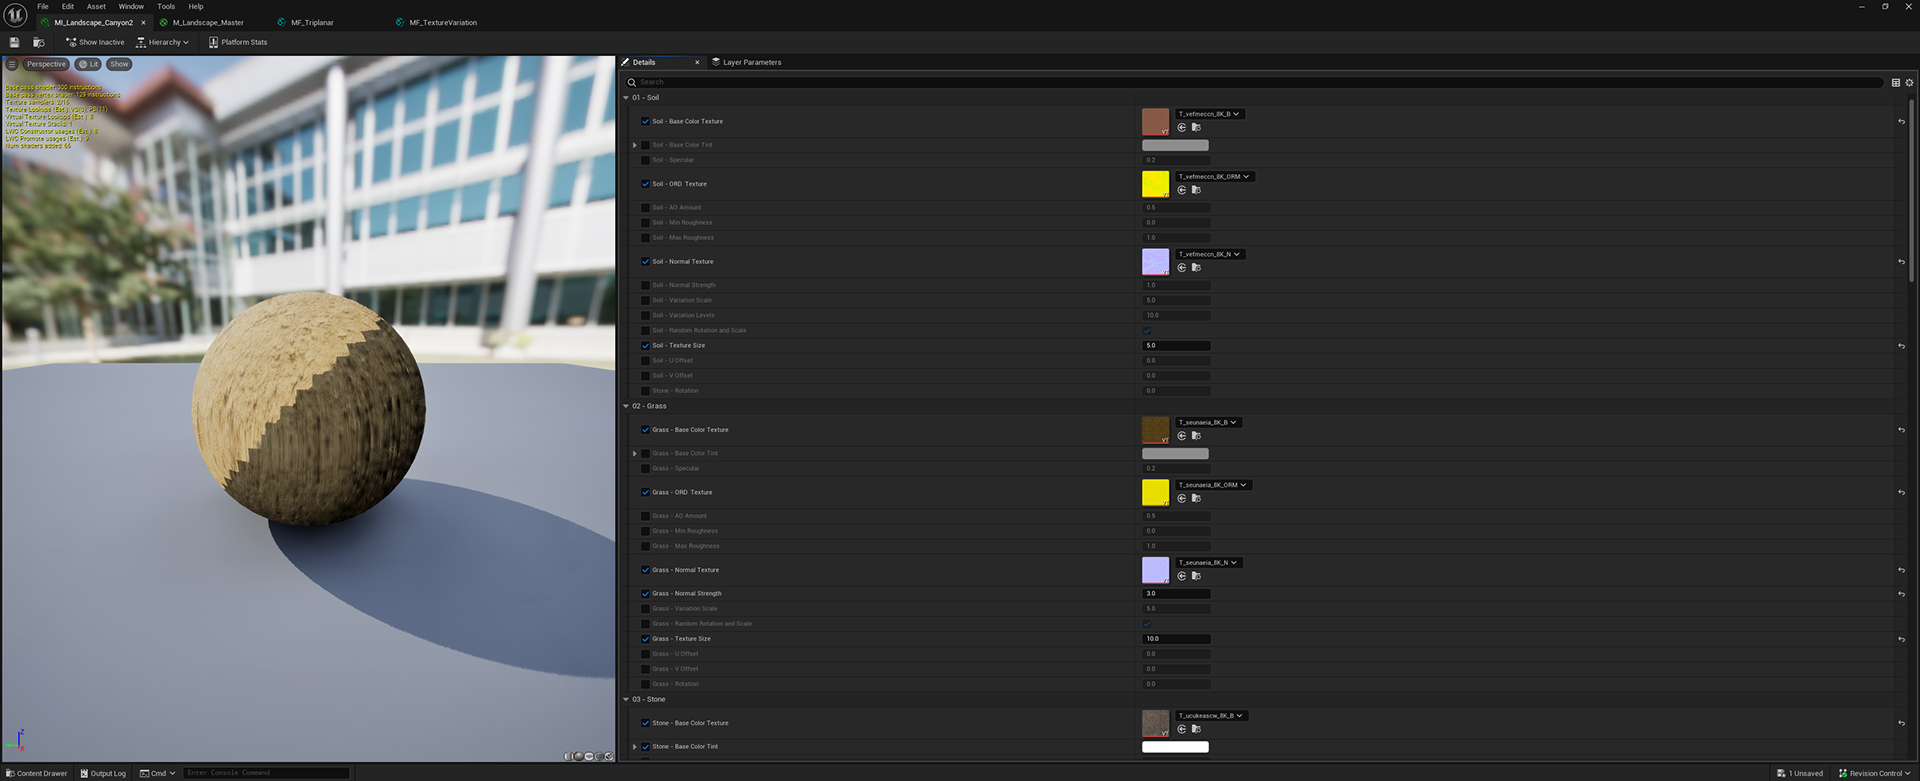Use selected asset for Soil ORD Texture
Image resolution: width=1920 pixels, height=781 pixels.
coord(1182,190)
